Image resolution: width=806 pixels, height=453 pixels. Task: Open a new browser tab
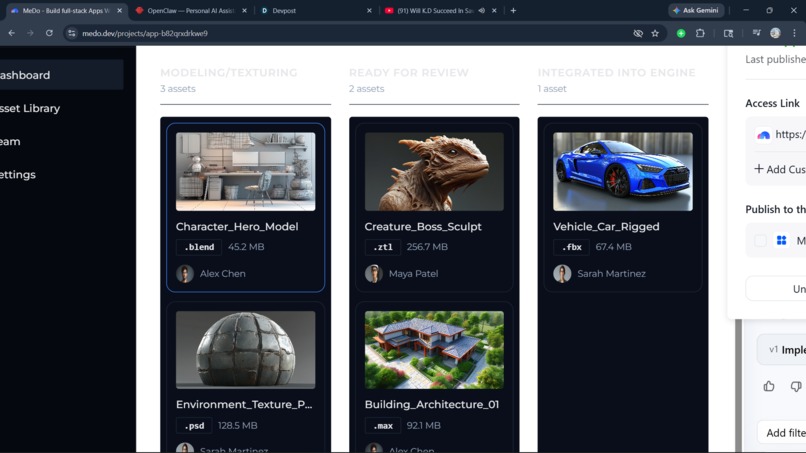pos(513,10)
